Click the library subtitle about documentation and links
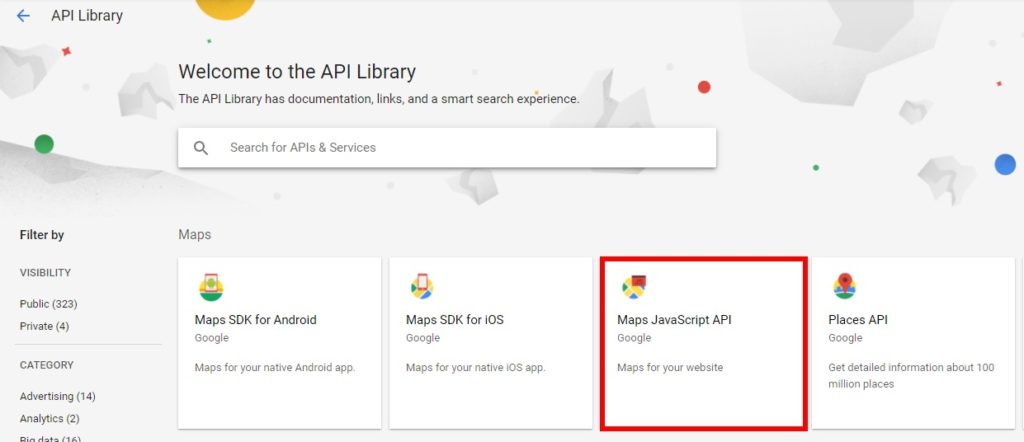 pyautogui.click(x=379, y=99)
